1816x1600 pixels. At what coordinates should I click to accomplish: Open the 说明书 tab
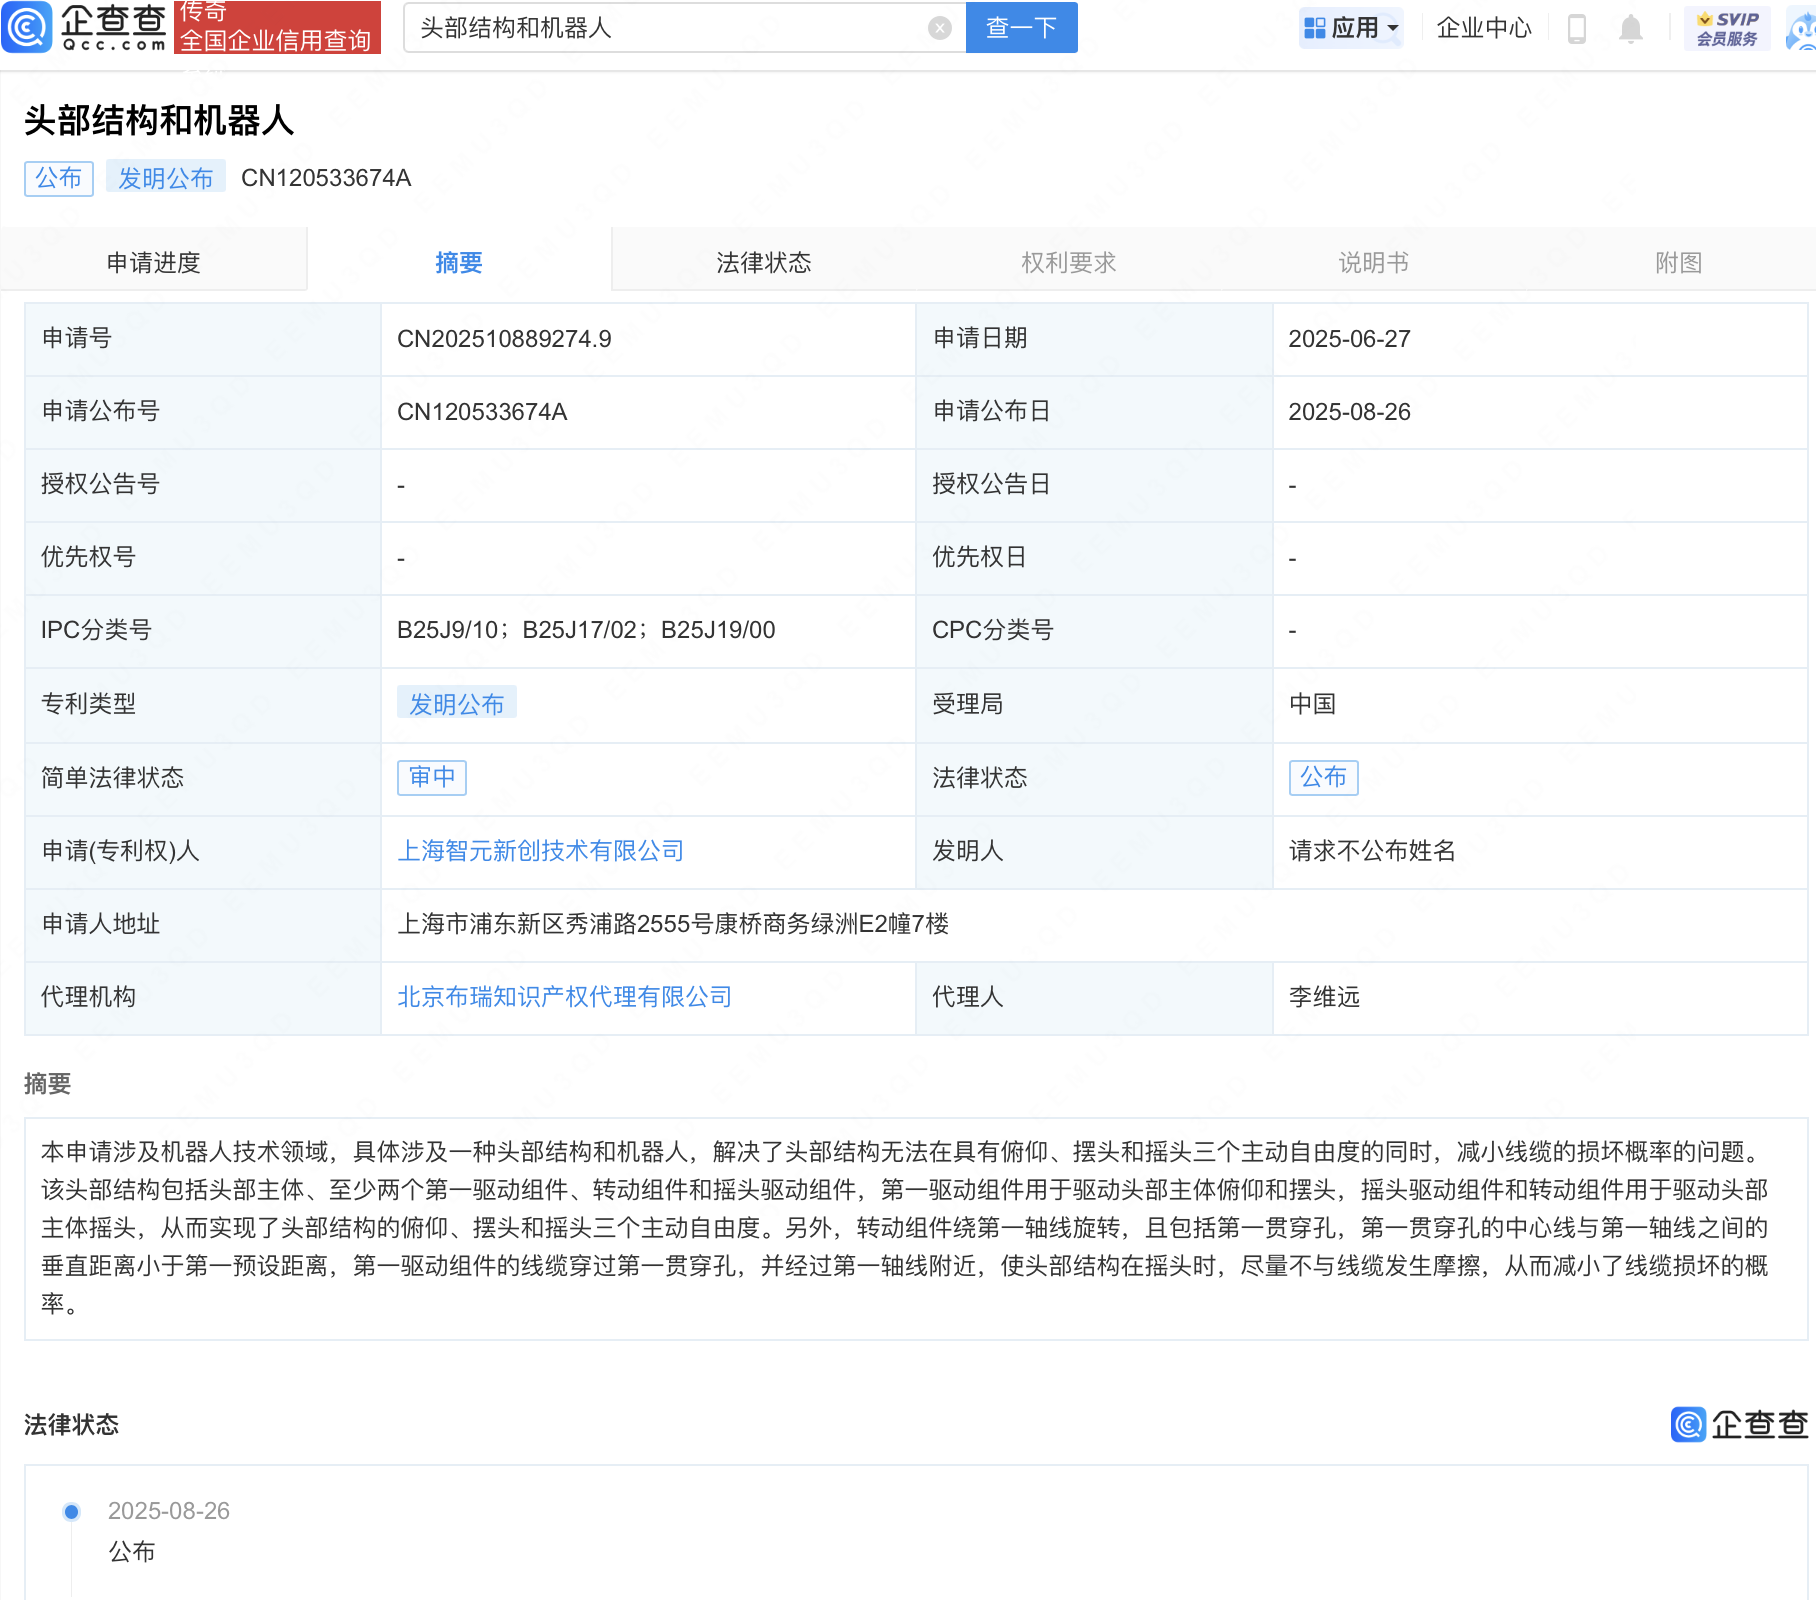click(1373, 262)
